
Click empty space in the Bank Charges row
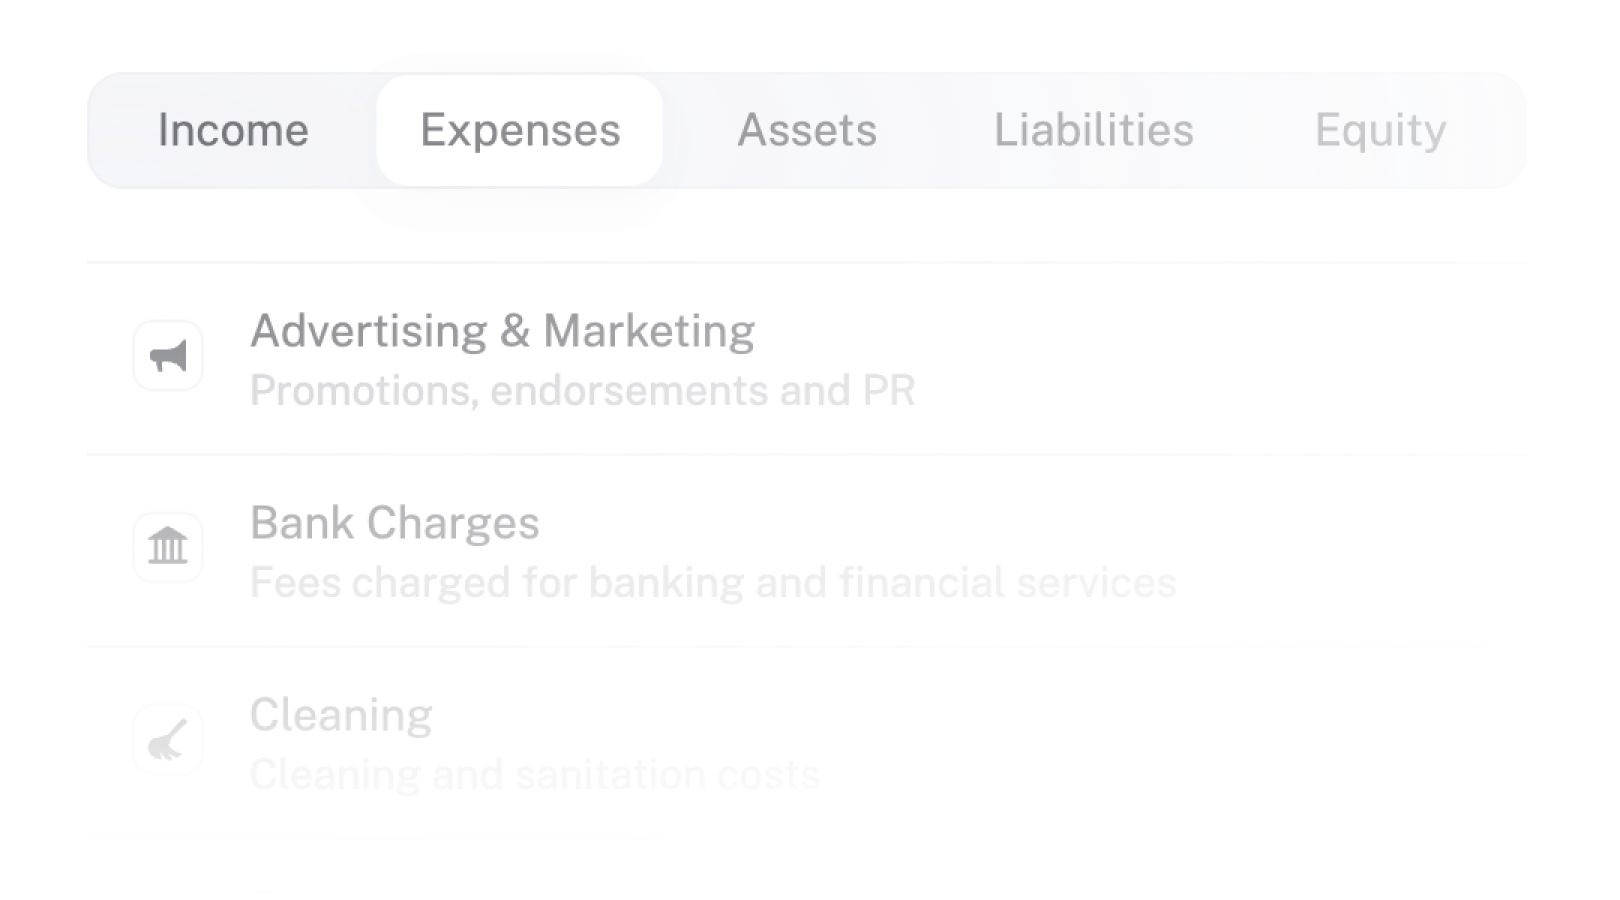(x=1350, y=550)
